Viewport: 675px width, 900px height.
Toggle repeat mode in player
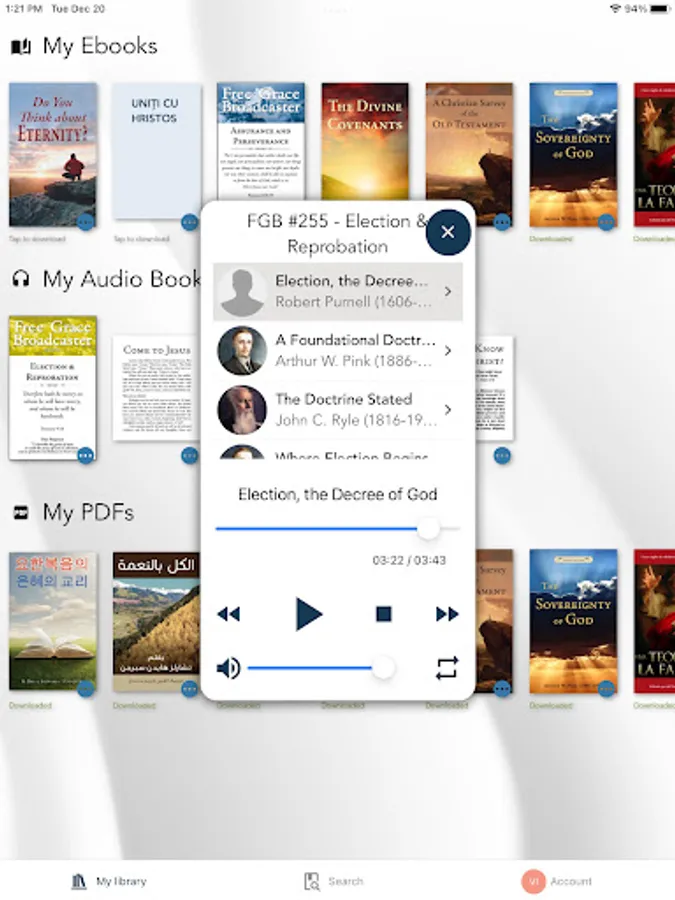[447, 668]
